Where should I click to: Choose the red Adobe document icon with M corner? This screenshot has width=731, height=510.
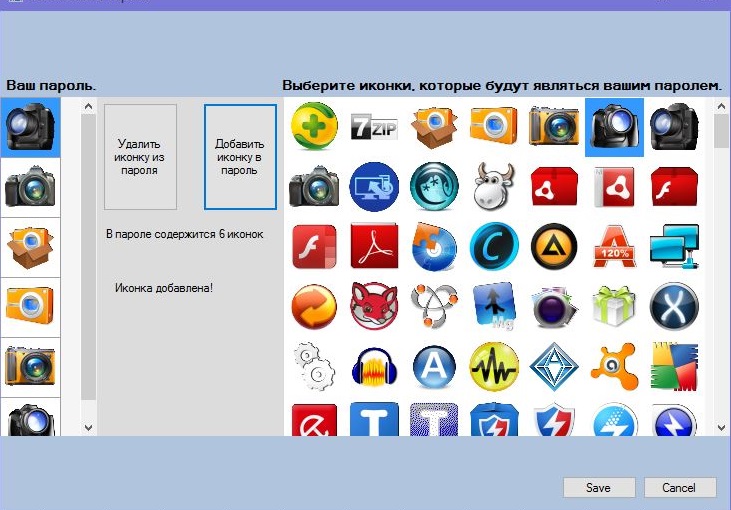click(x=614, y=186)
